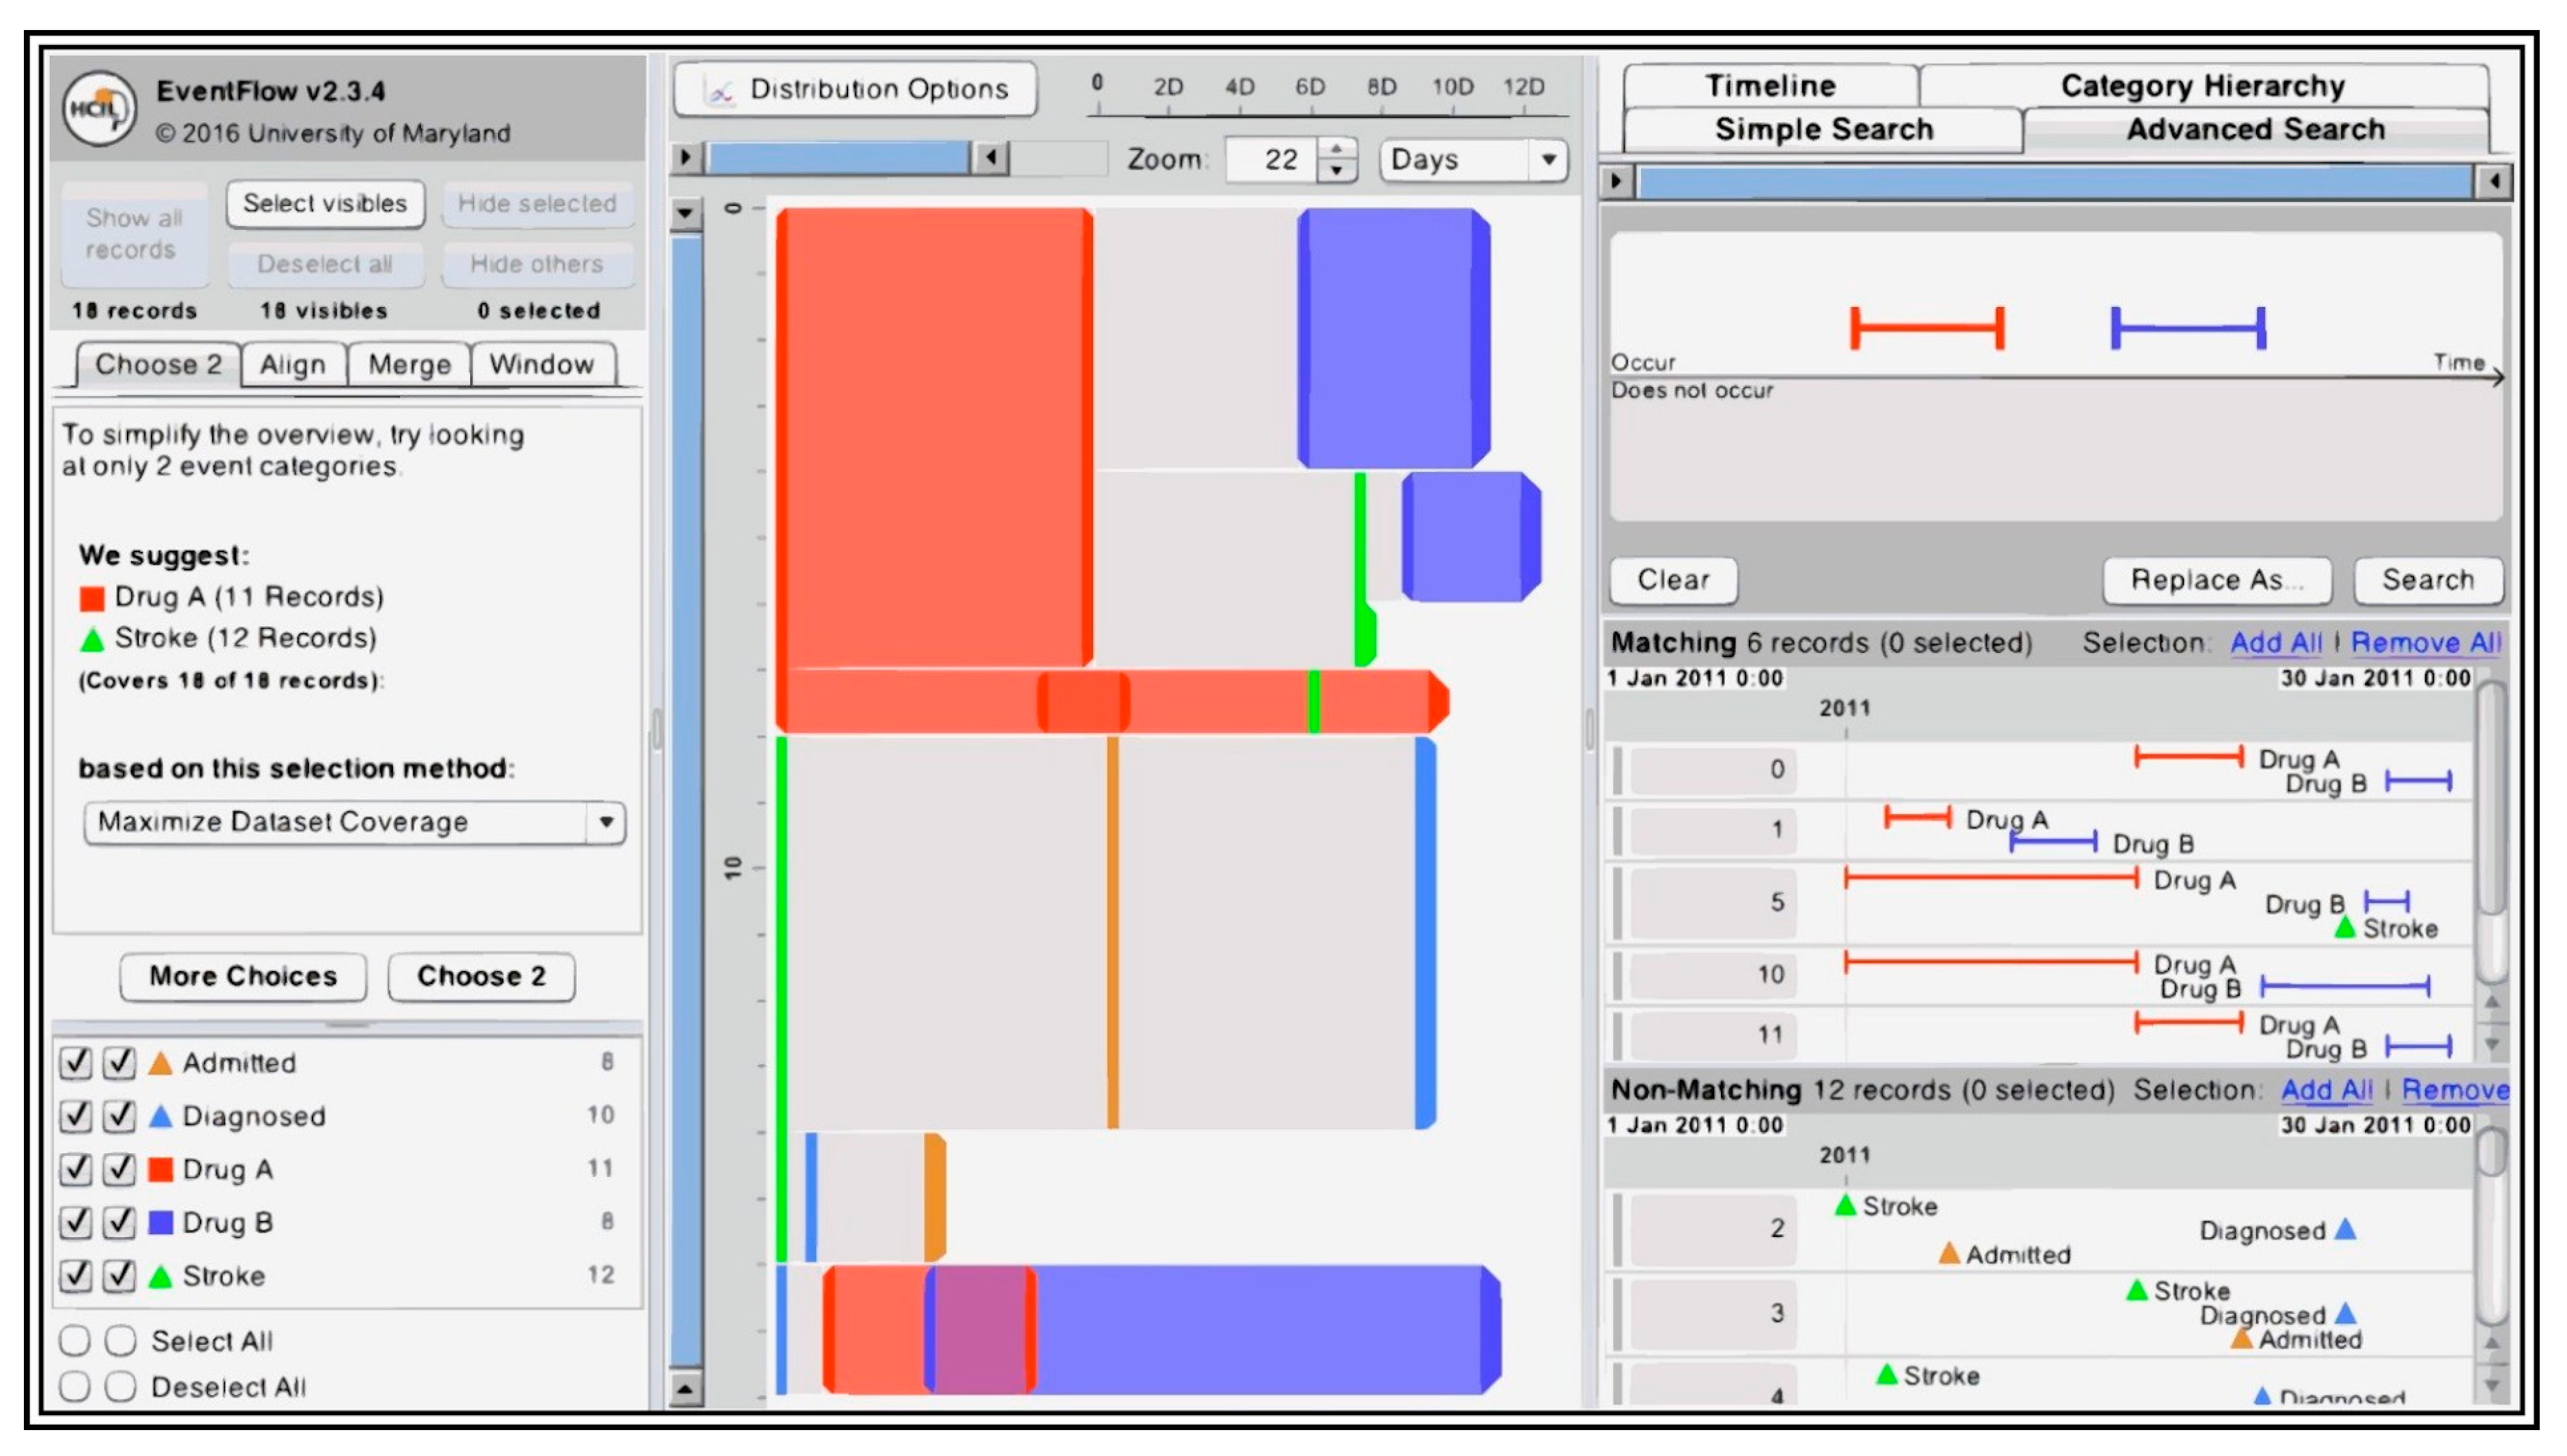
Task: Toggle first checkbox for Admitted category
Action: [x=76, y=1062]
